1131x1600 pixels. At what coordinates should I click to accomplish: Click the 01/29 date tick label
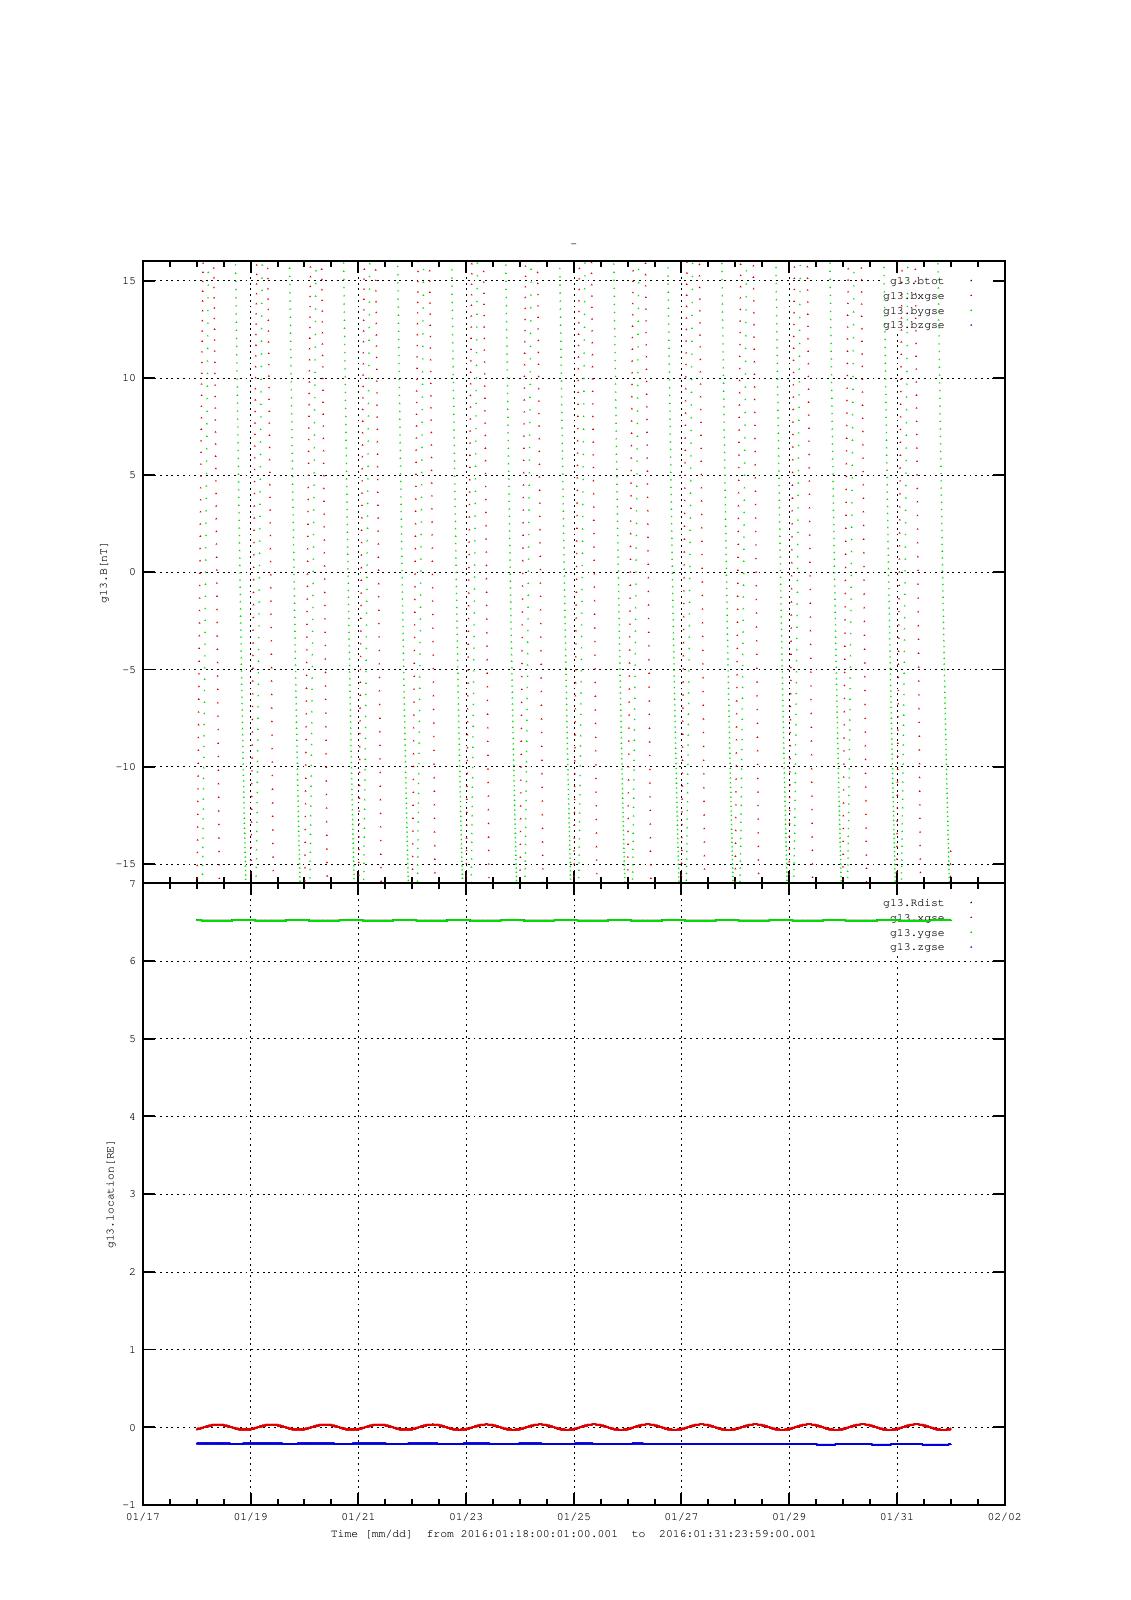789,1517
